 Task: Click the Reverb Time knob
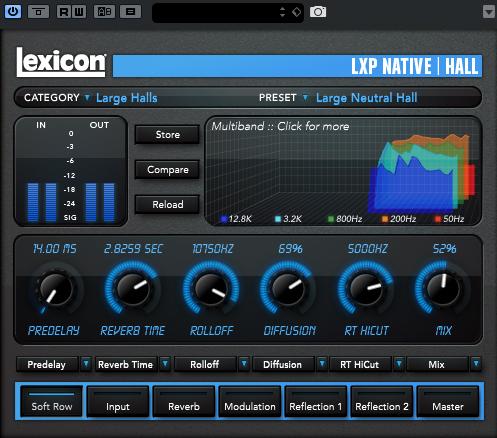[133, 289]
